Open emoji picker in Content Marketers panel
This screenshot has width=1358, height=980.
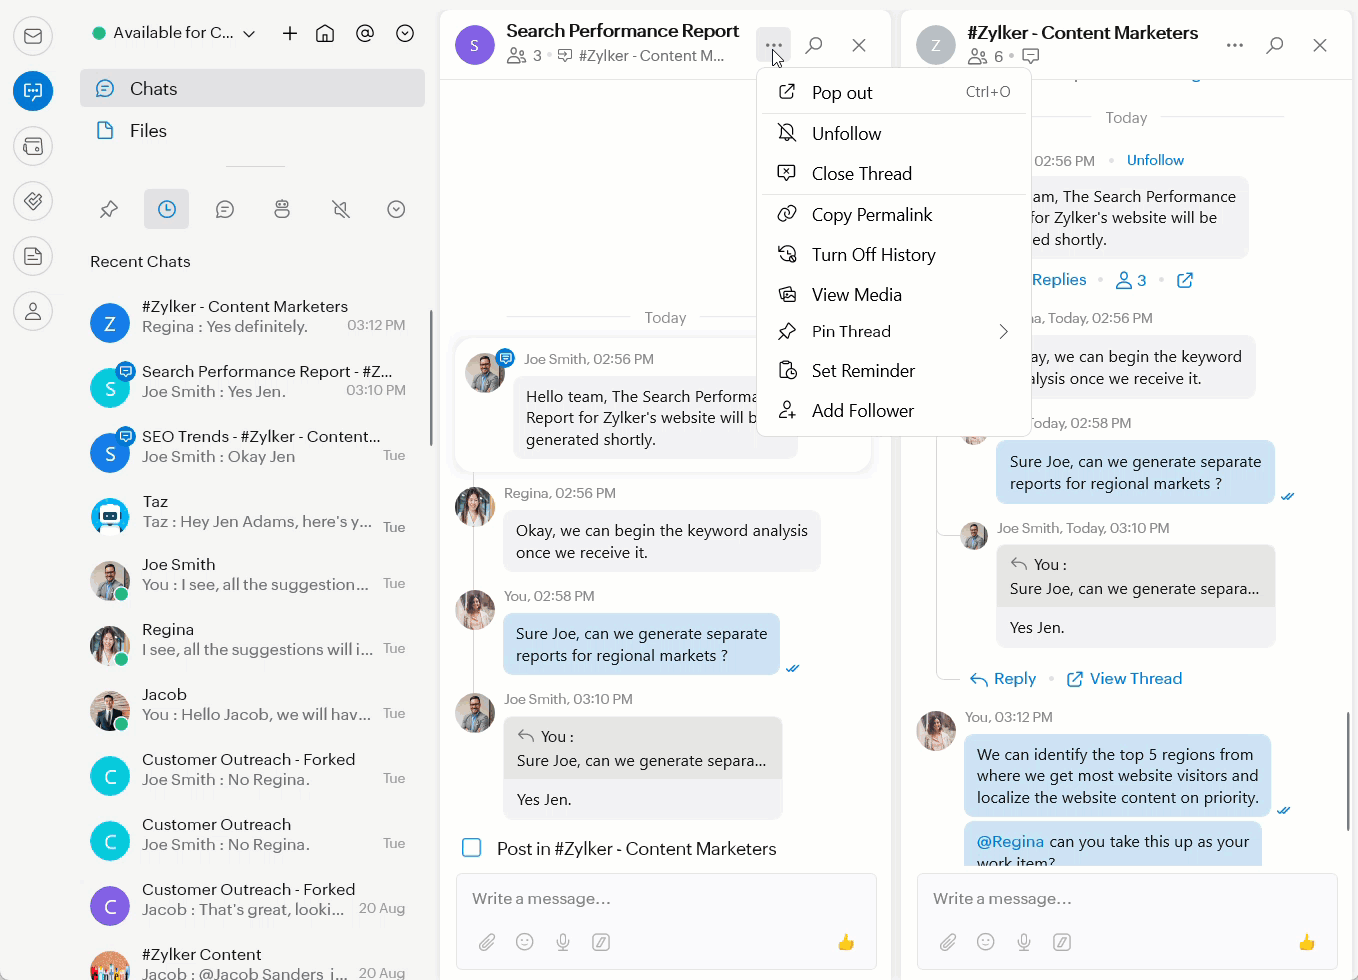pyautogui.click(x=986, y=942)
